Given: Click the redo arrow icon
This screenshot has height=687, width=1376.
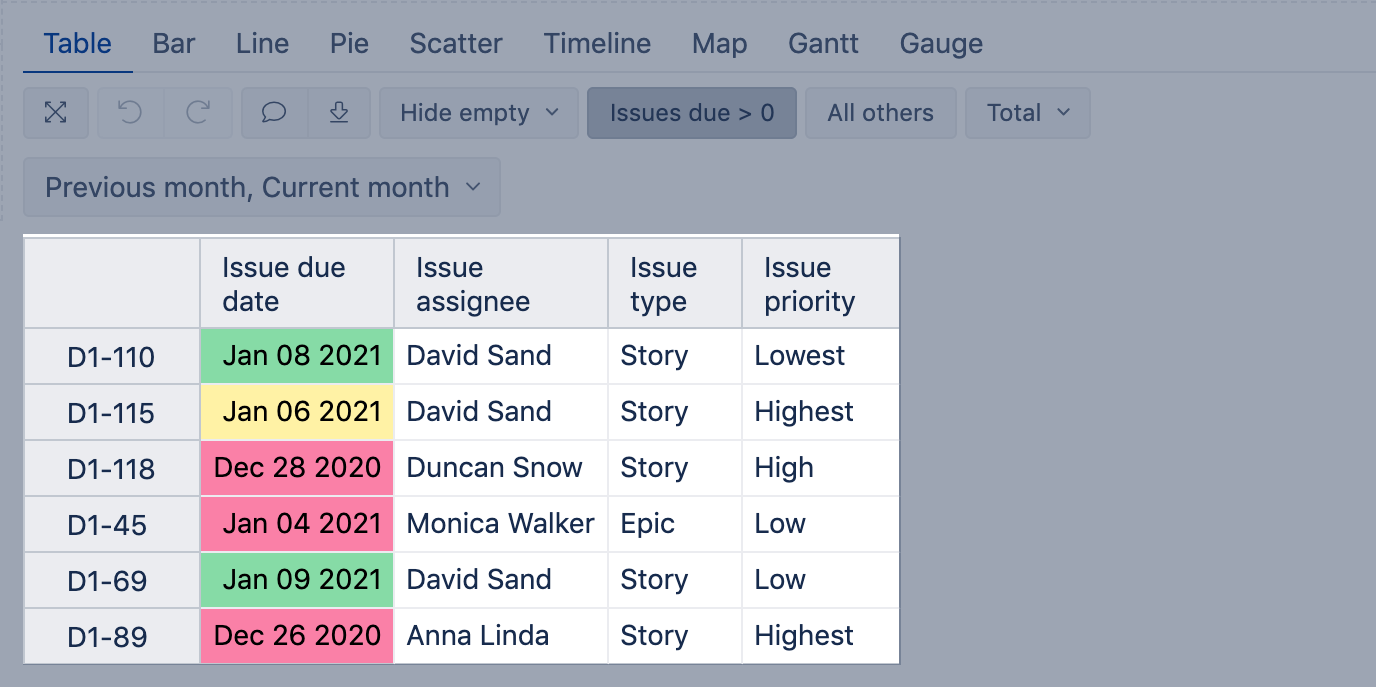Looking at the screenshot, I should click(198, 113).
